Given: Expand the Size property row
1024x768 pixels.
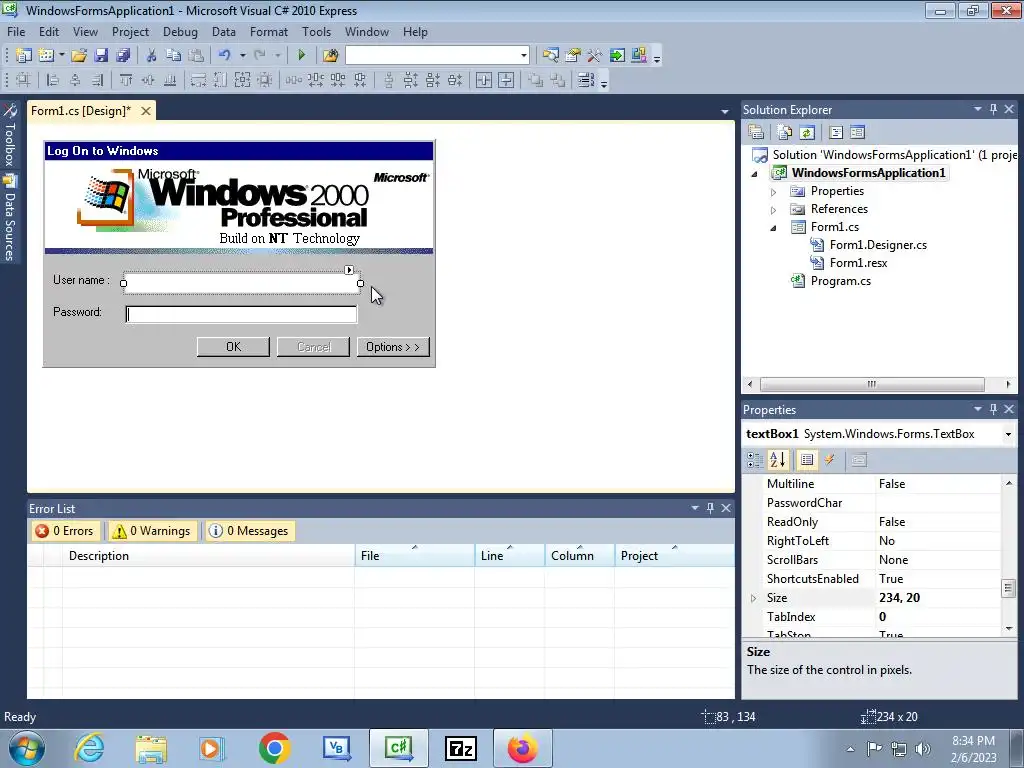Looking at the screenshot, I should 753,598.
